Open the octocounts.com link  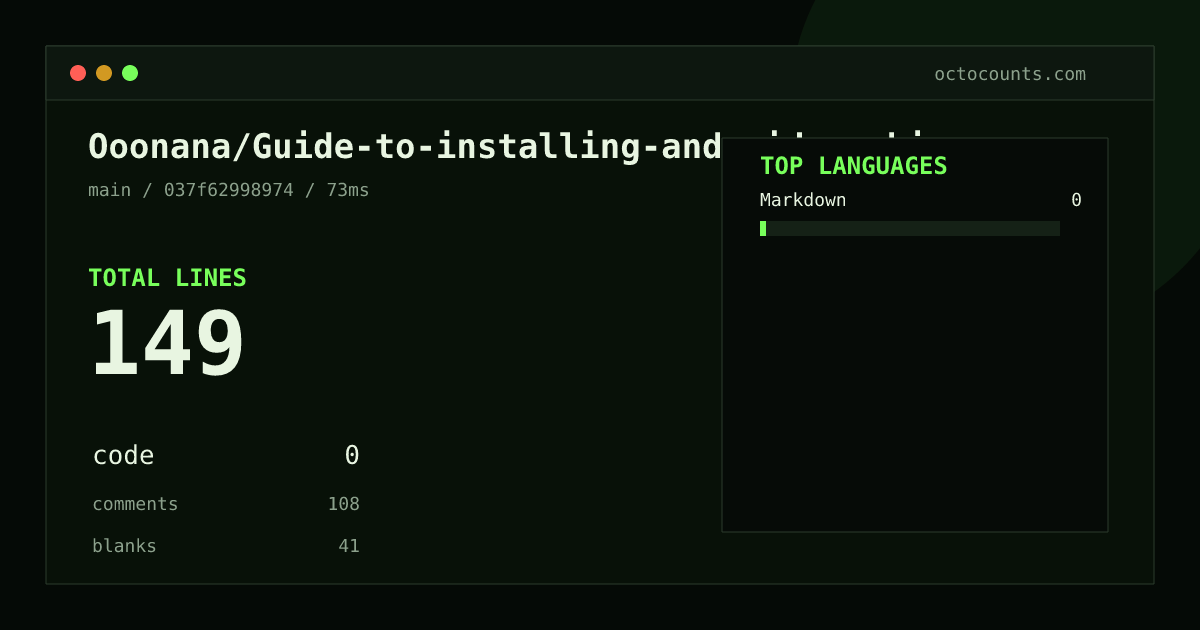click(1010, 74)
